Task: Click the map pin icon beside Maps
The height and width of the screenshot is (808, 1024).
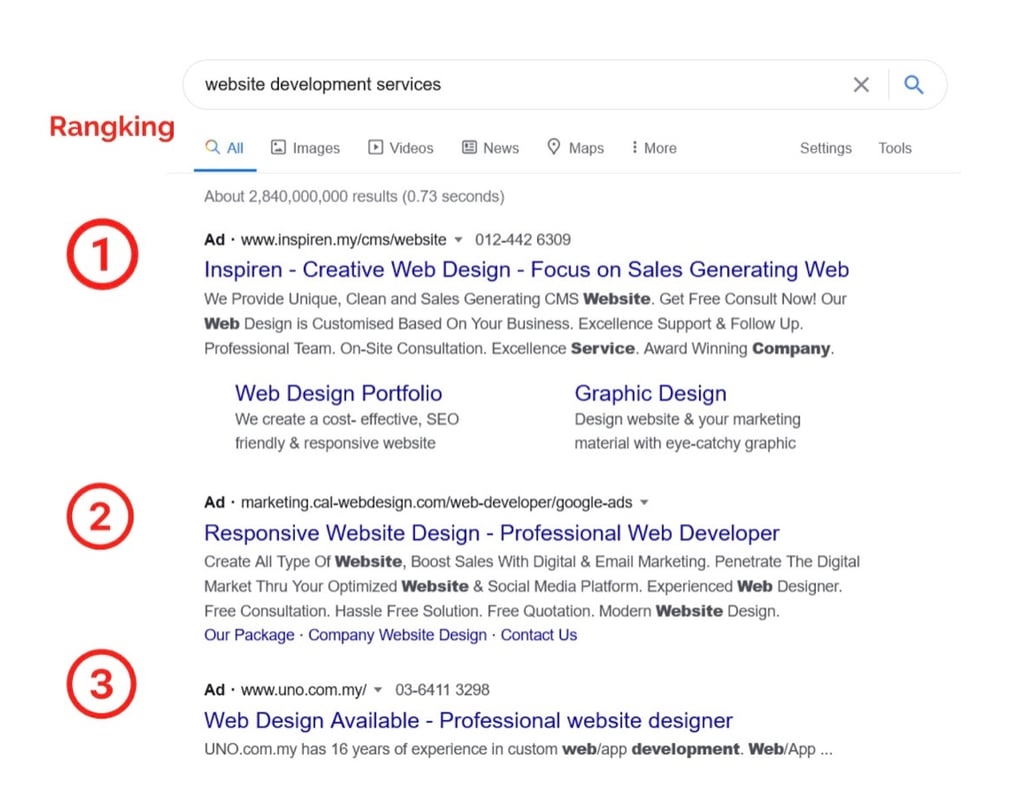Action: coord(553,147)
